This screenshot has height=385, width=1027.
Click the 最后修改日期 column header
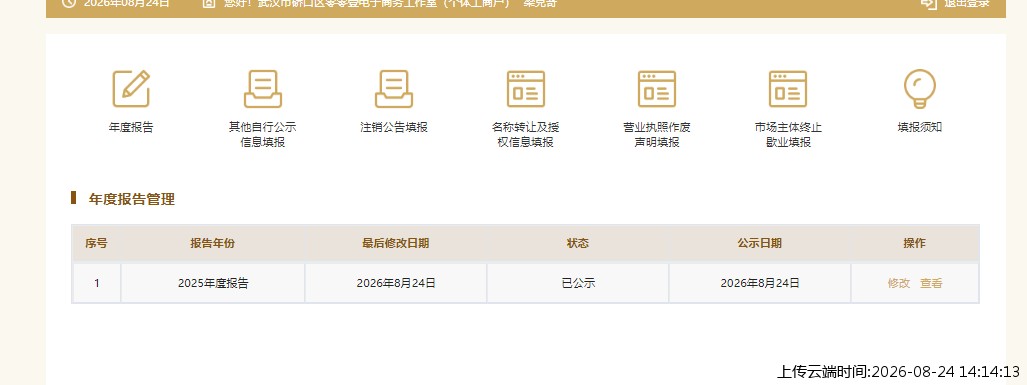click(x=396, y=243)
